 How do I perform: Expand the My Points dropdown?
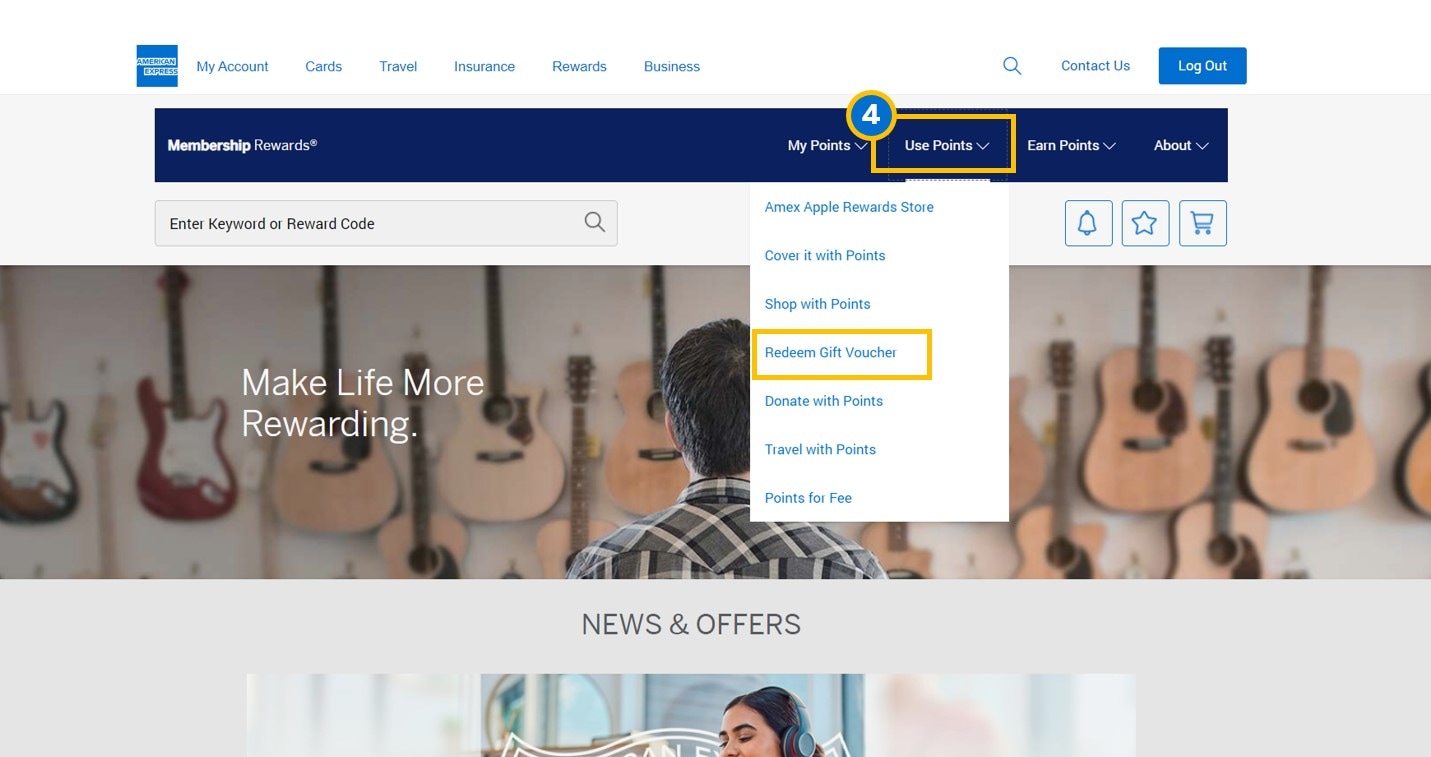coord(827,145)
